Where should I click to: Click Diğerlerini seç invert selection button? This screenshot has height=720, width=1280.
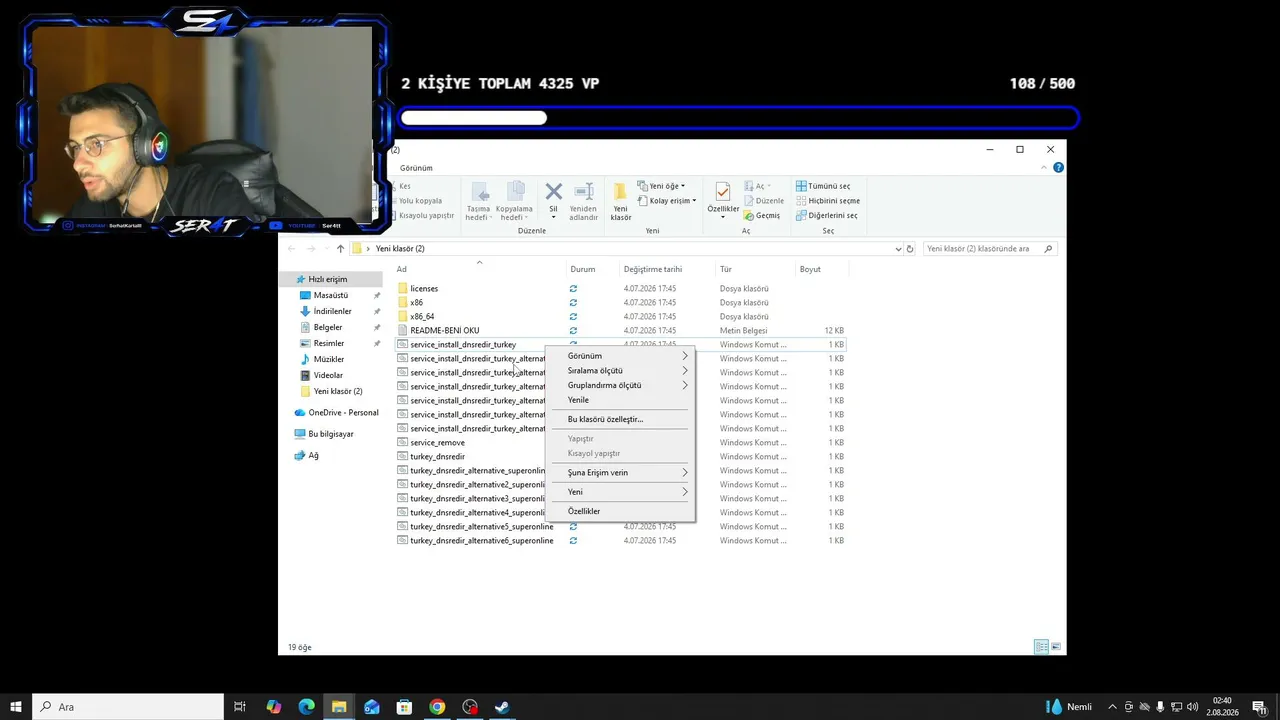826,215
